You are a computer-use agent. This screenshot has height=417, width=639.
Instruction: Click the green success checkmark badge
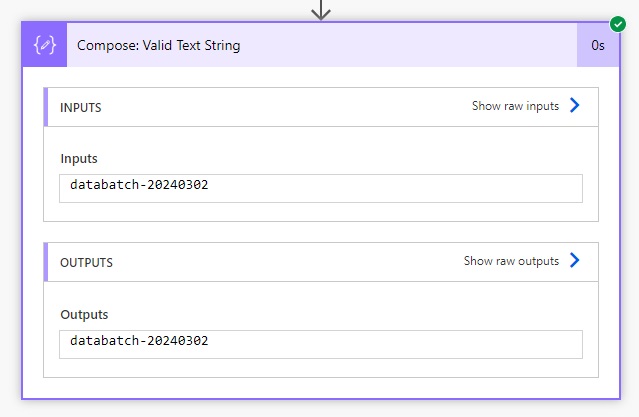point(618,24)
